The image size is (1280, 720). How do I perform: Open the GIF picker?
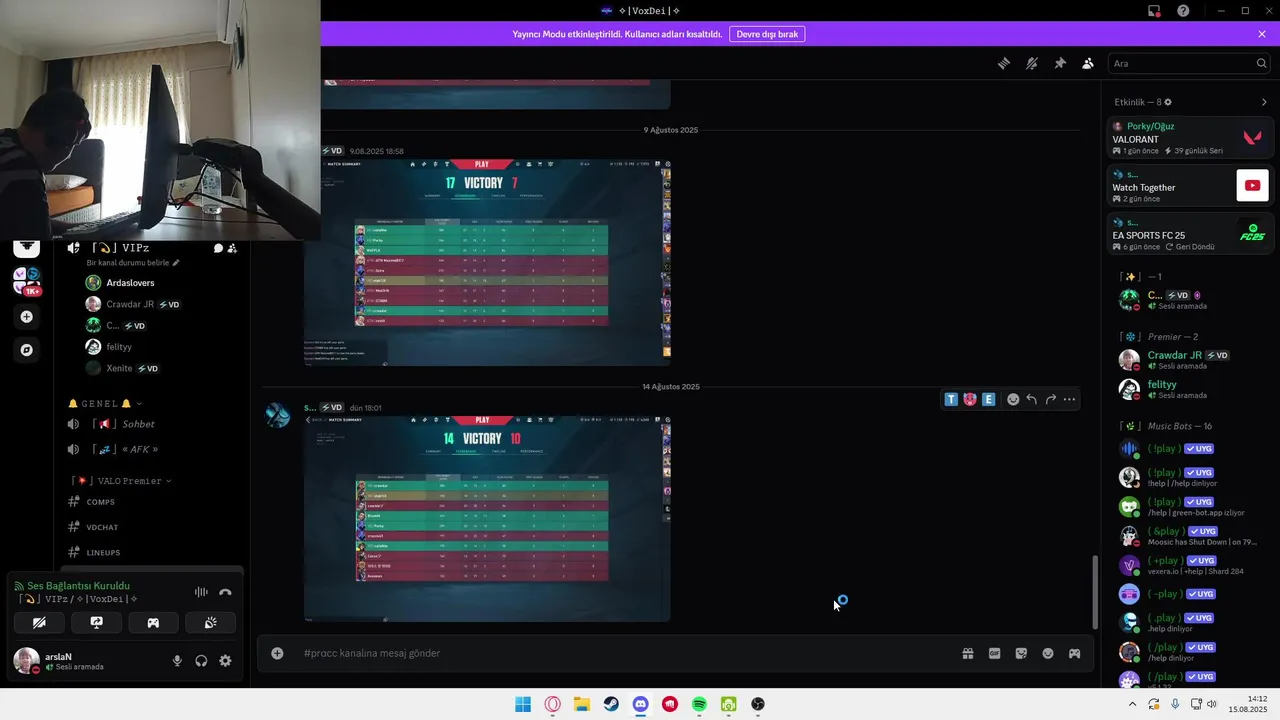(995, 653)
